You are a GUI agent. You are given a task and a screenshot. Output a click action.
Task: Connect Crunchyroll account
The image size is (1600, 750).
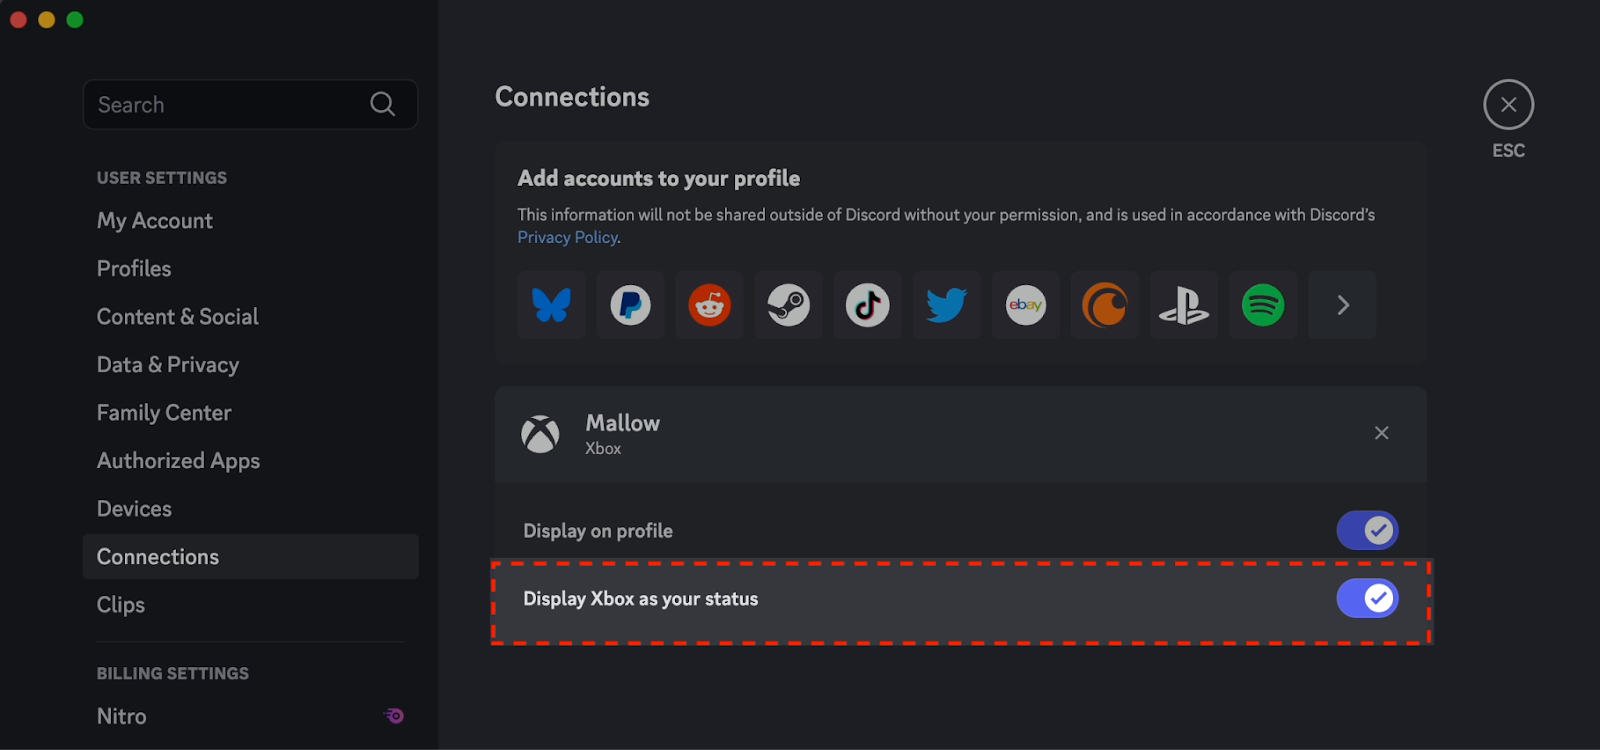(x=1105, y=305)
